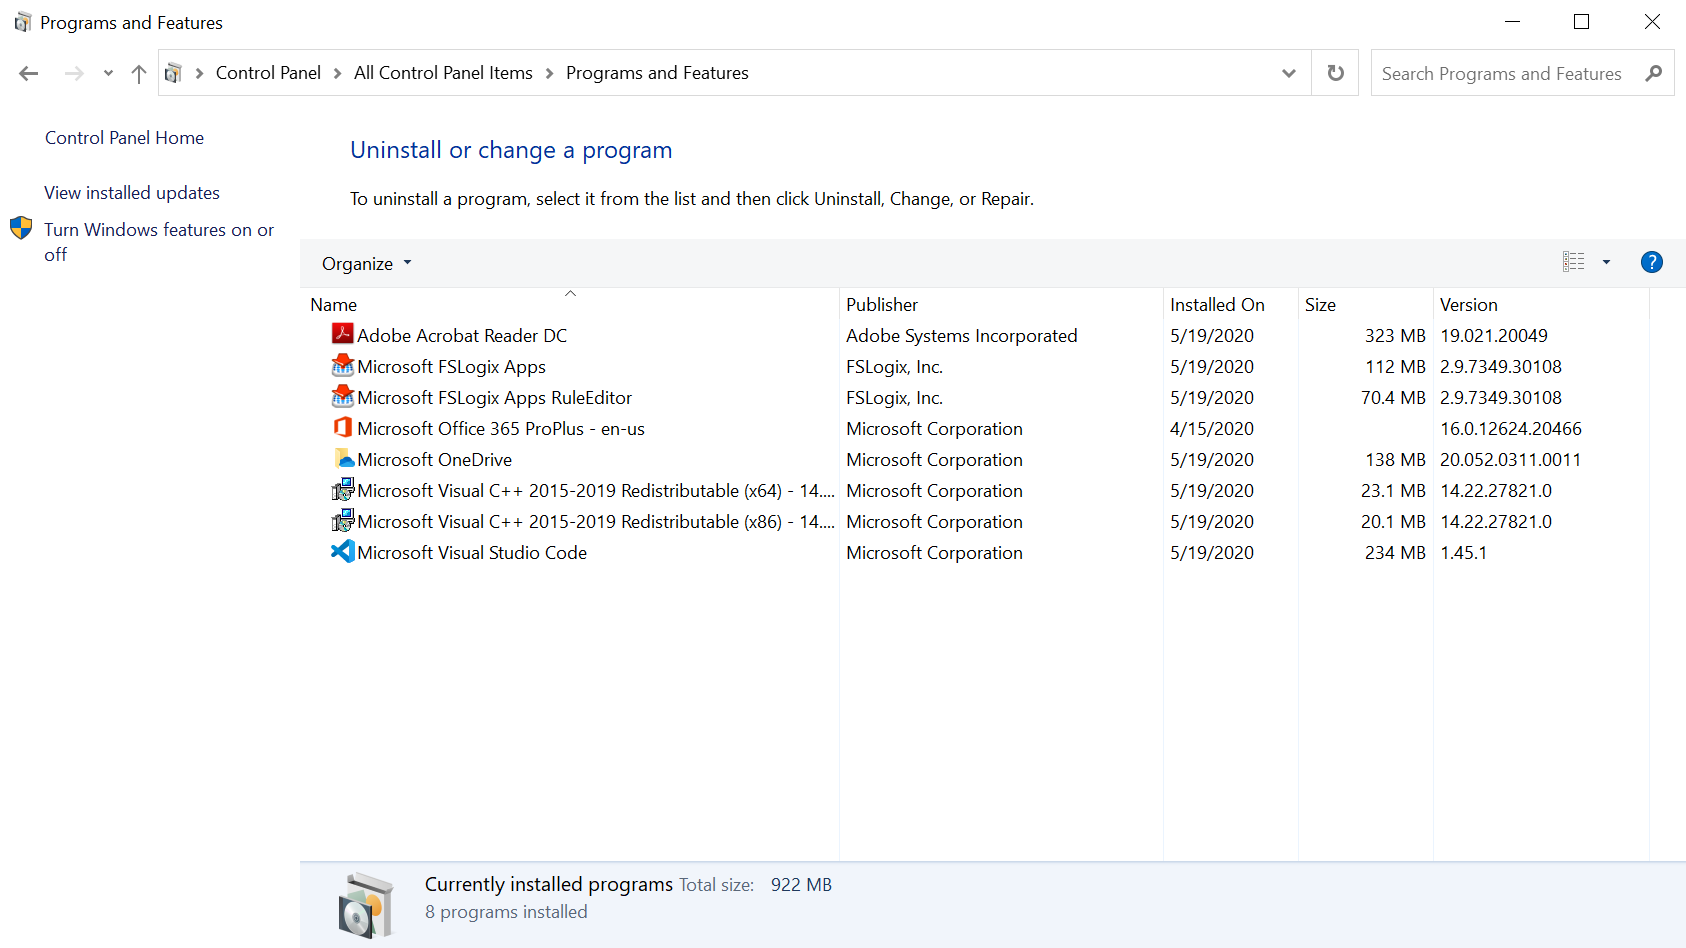1686x948 pixels.
Task: Click the 234 MB size cell
Action: point(1395,553)
